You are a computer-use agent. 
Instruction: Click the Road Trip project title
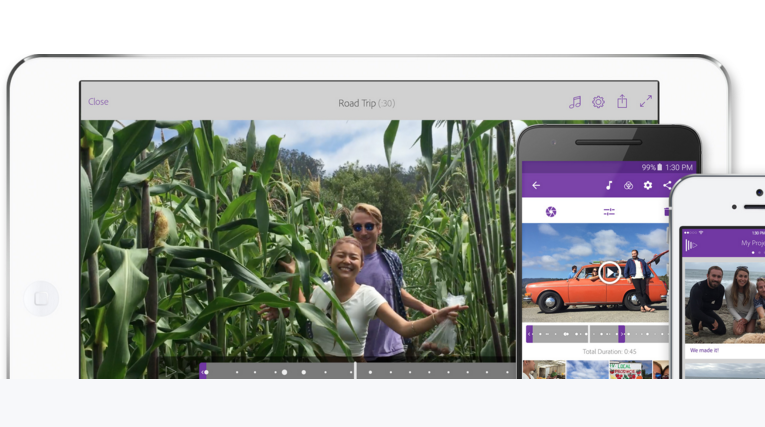coord(366,103)
